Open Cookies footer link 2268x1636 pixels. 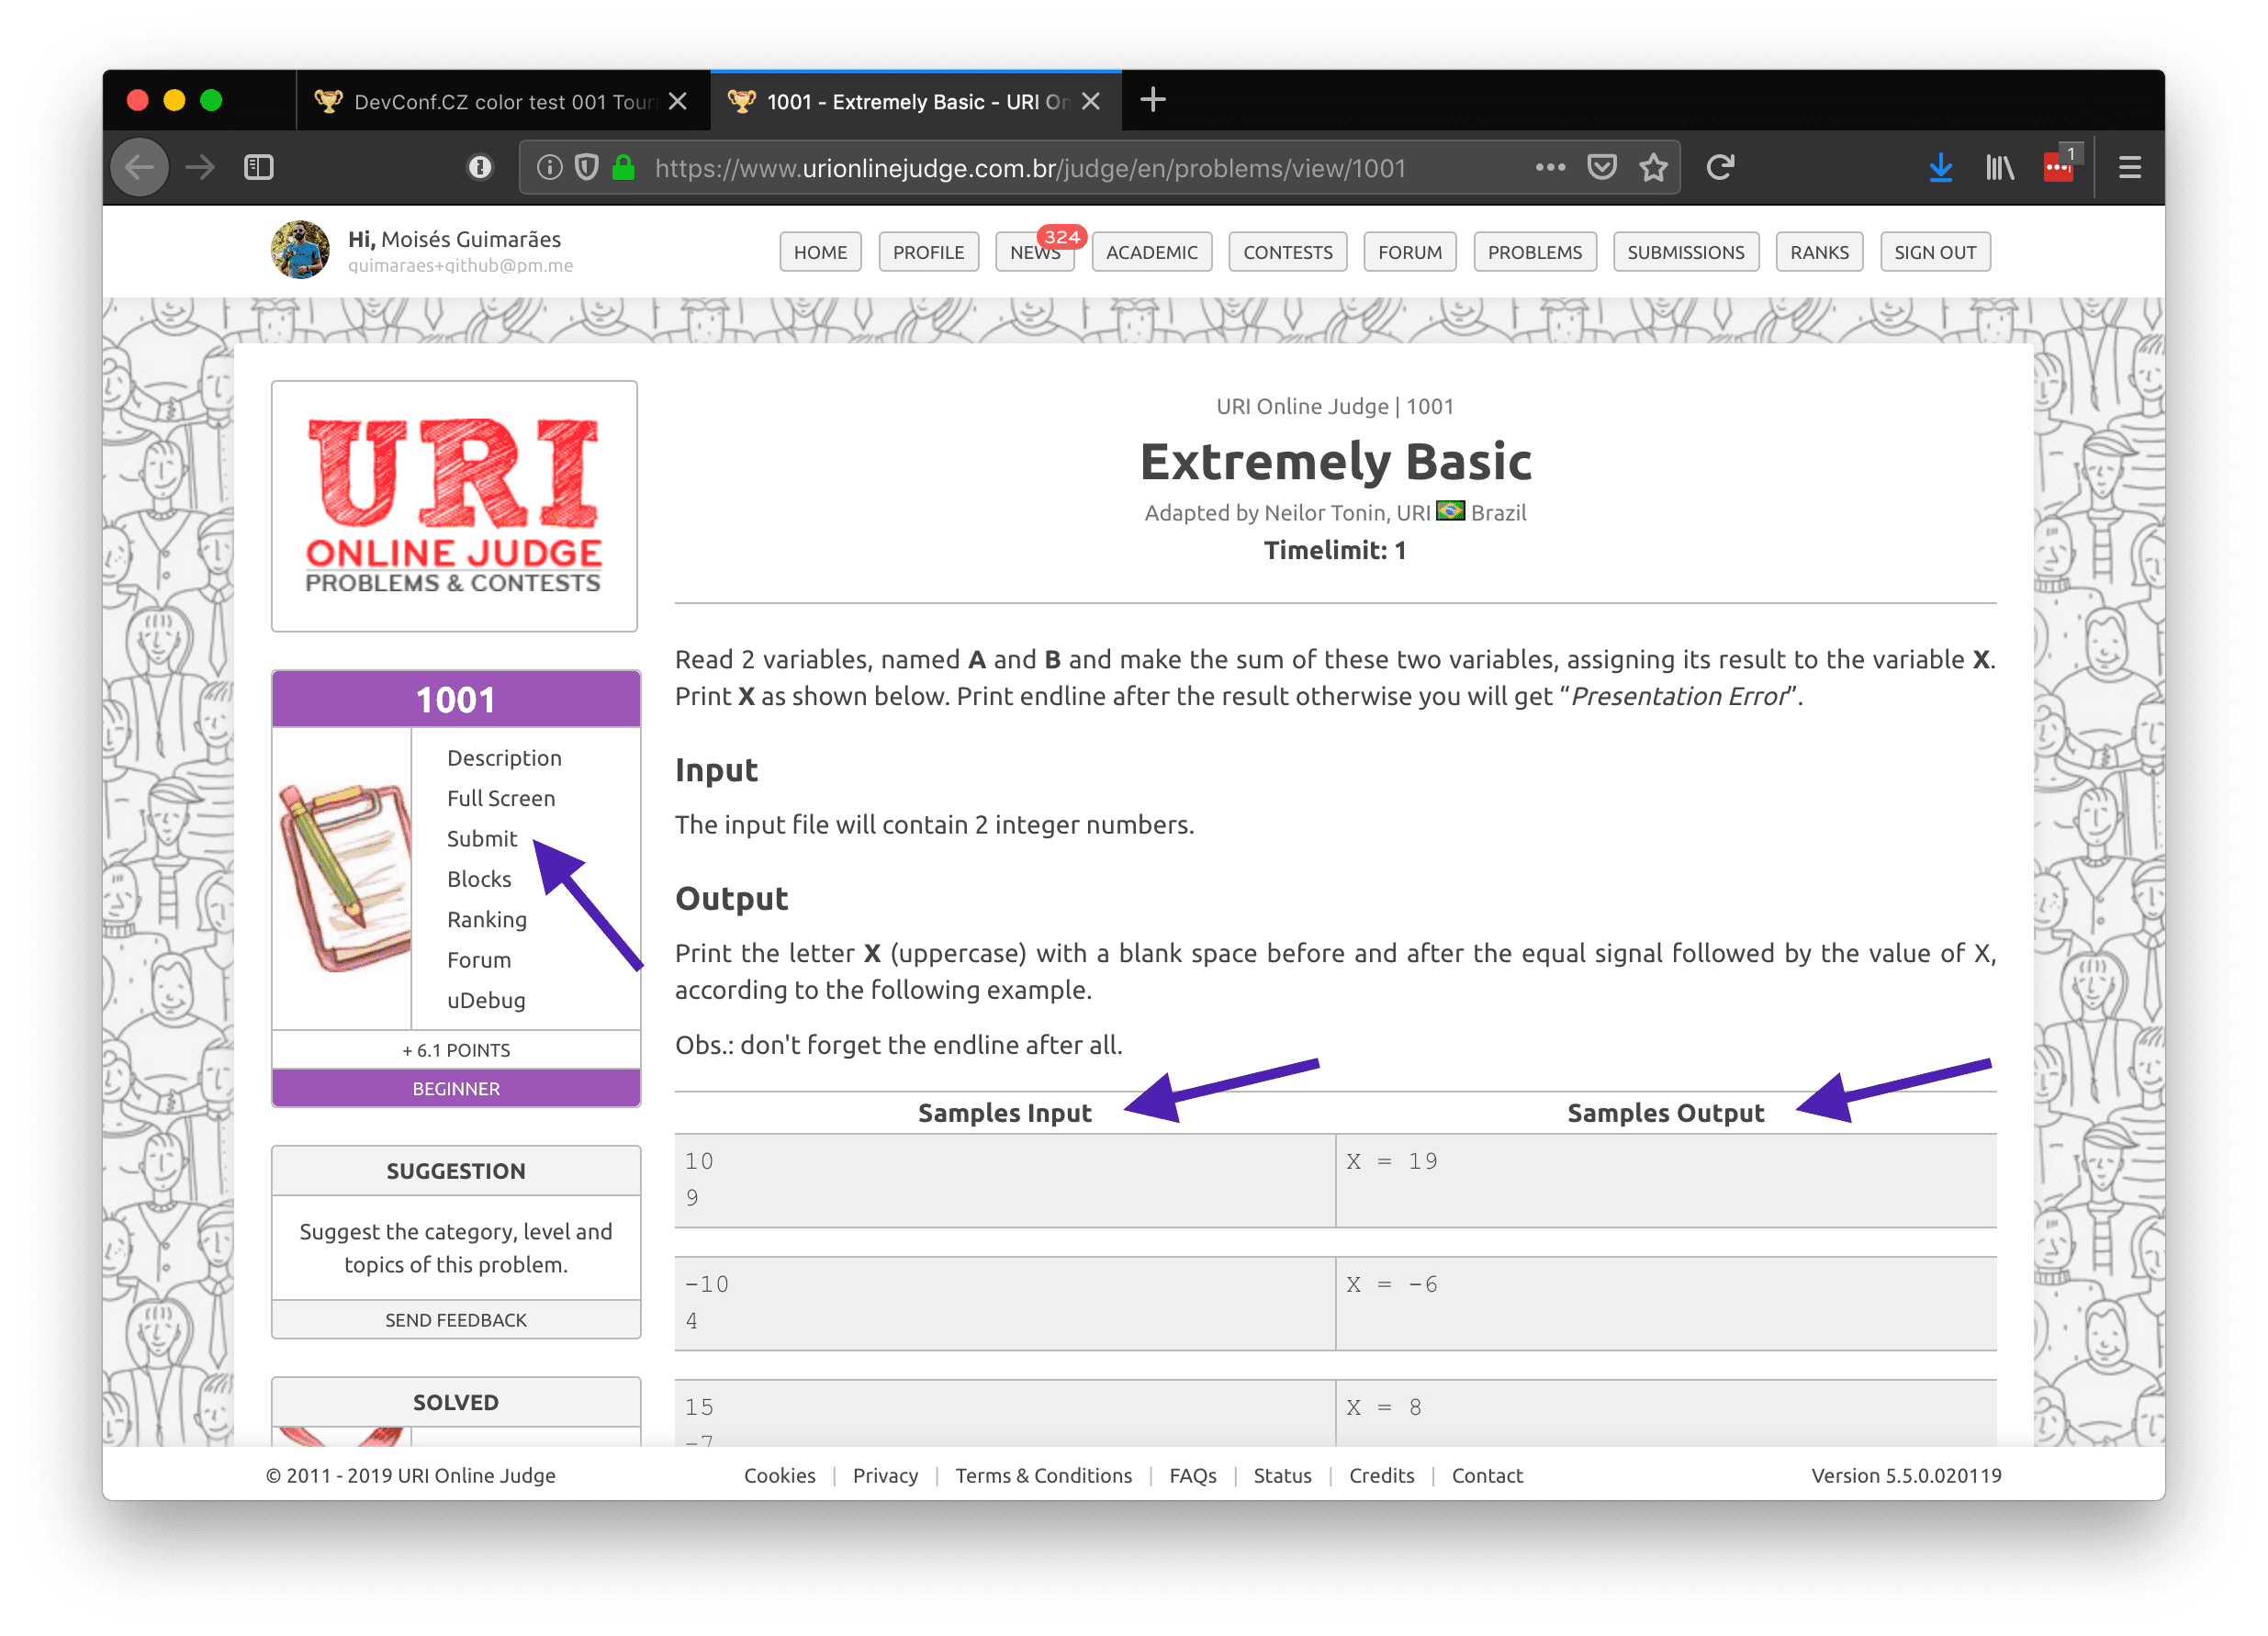click(780, 1476)
